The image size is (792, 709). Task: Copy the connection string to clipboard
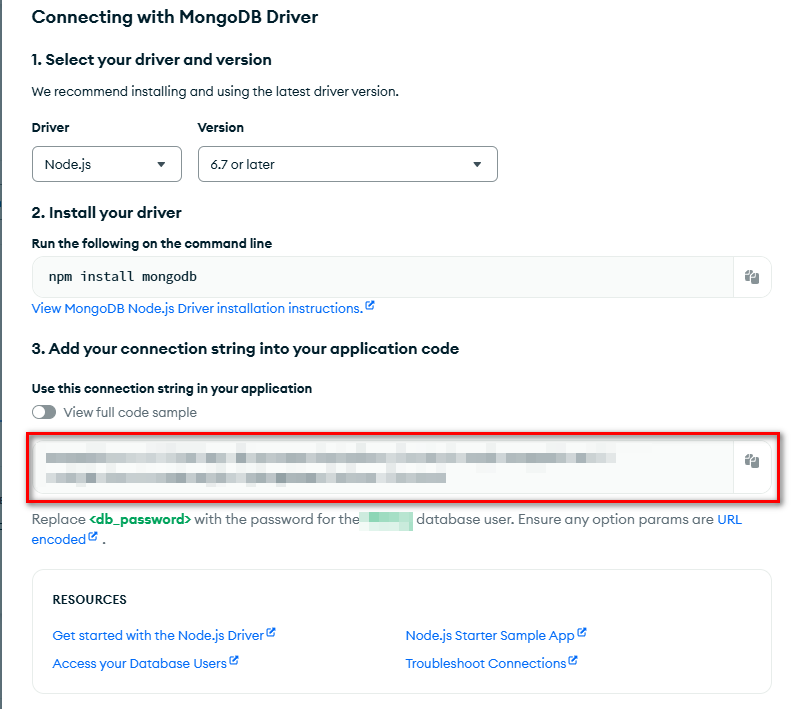[752, 461]
